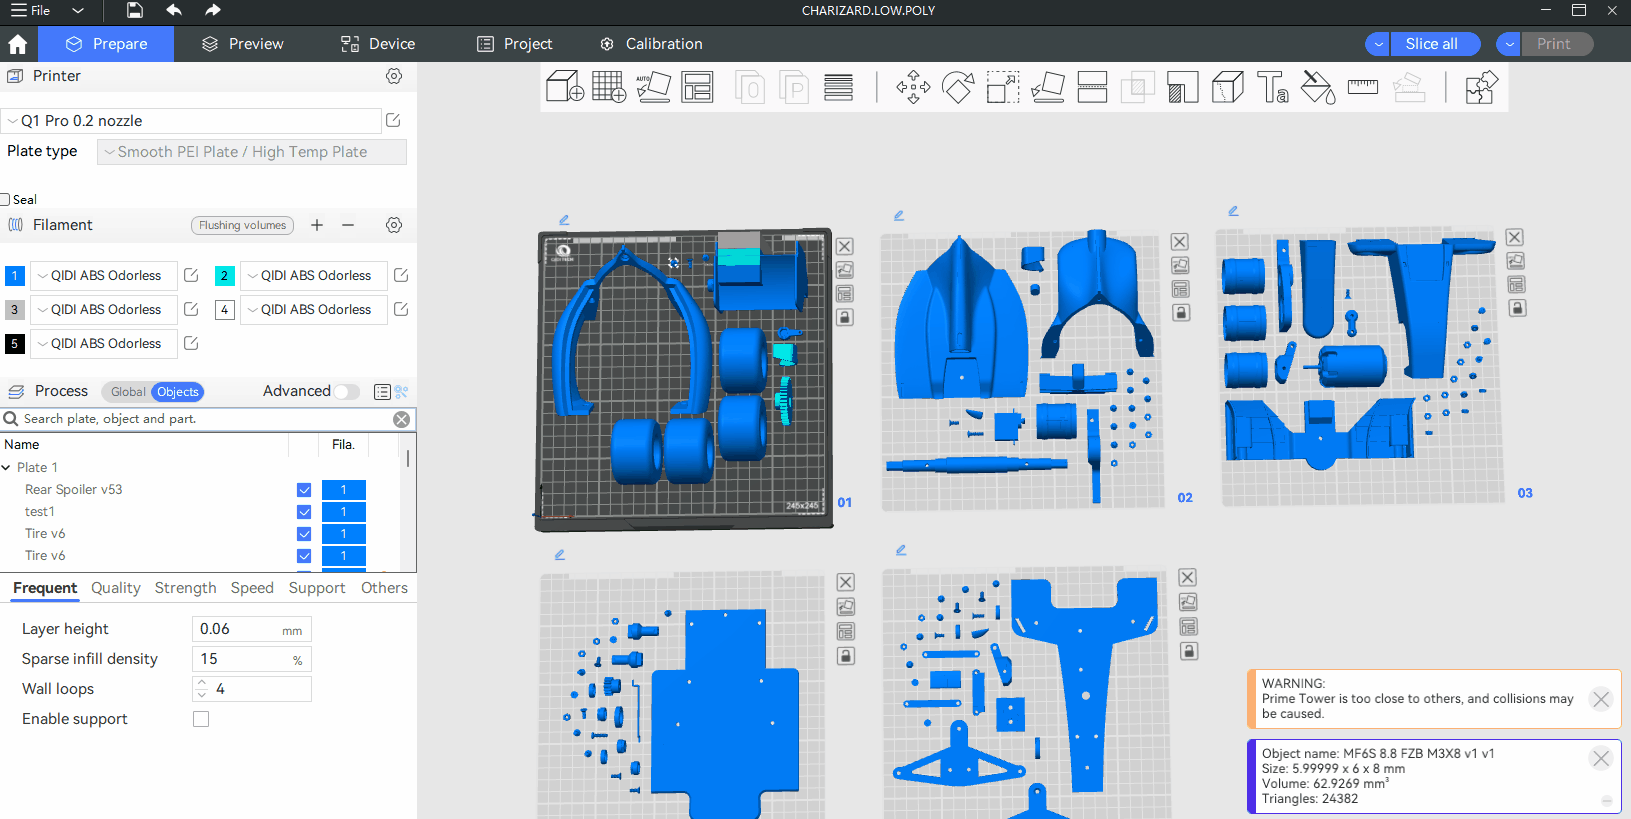Toggle the Advanced settings switch
This screenshot has height=819, width=1631.
[x=346, y=392]
